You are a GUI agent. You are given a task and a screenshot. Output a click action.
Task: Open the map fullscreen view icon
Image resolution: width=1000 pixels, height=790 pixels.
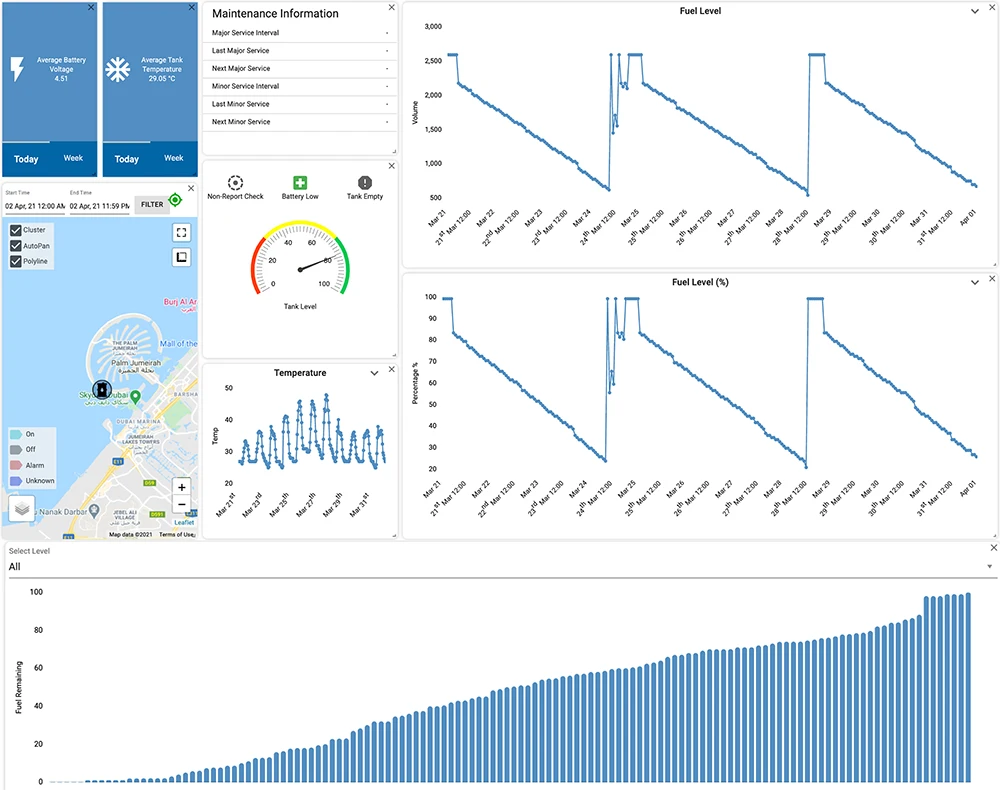[x=182, y=233]
